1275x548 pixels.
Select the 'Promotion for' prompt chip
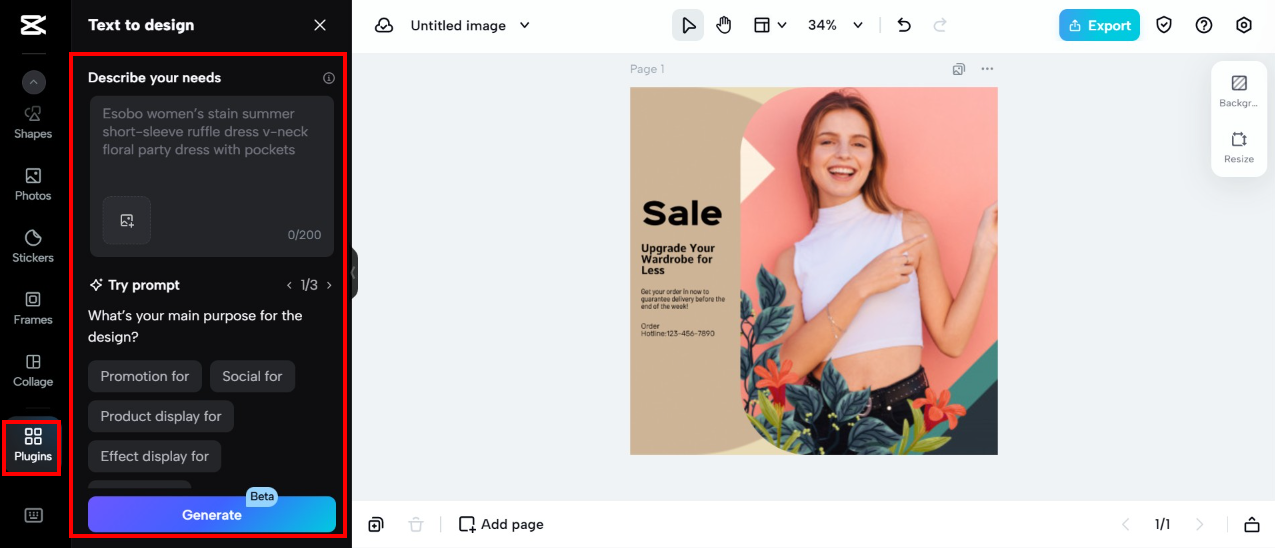coord(145,376)
